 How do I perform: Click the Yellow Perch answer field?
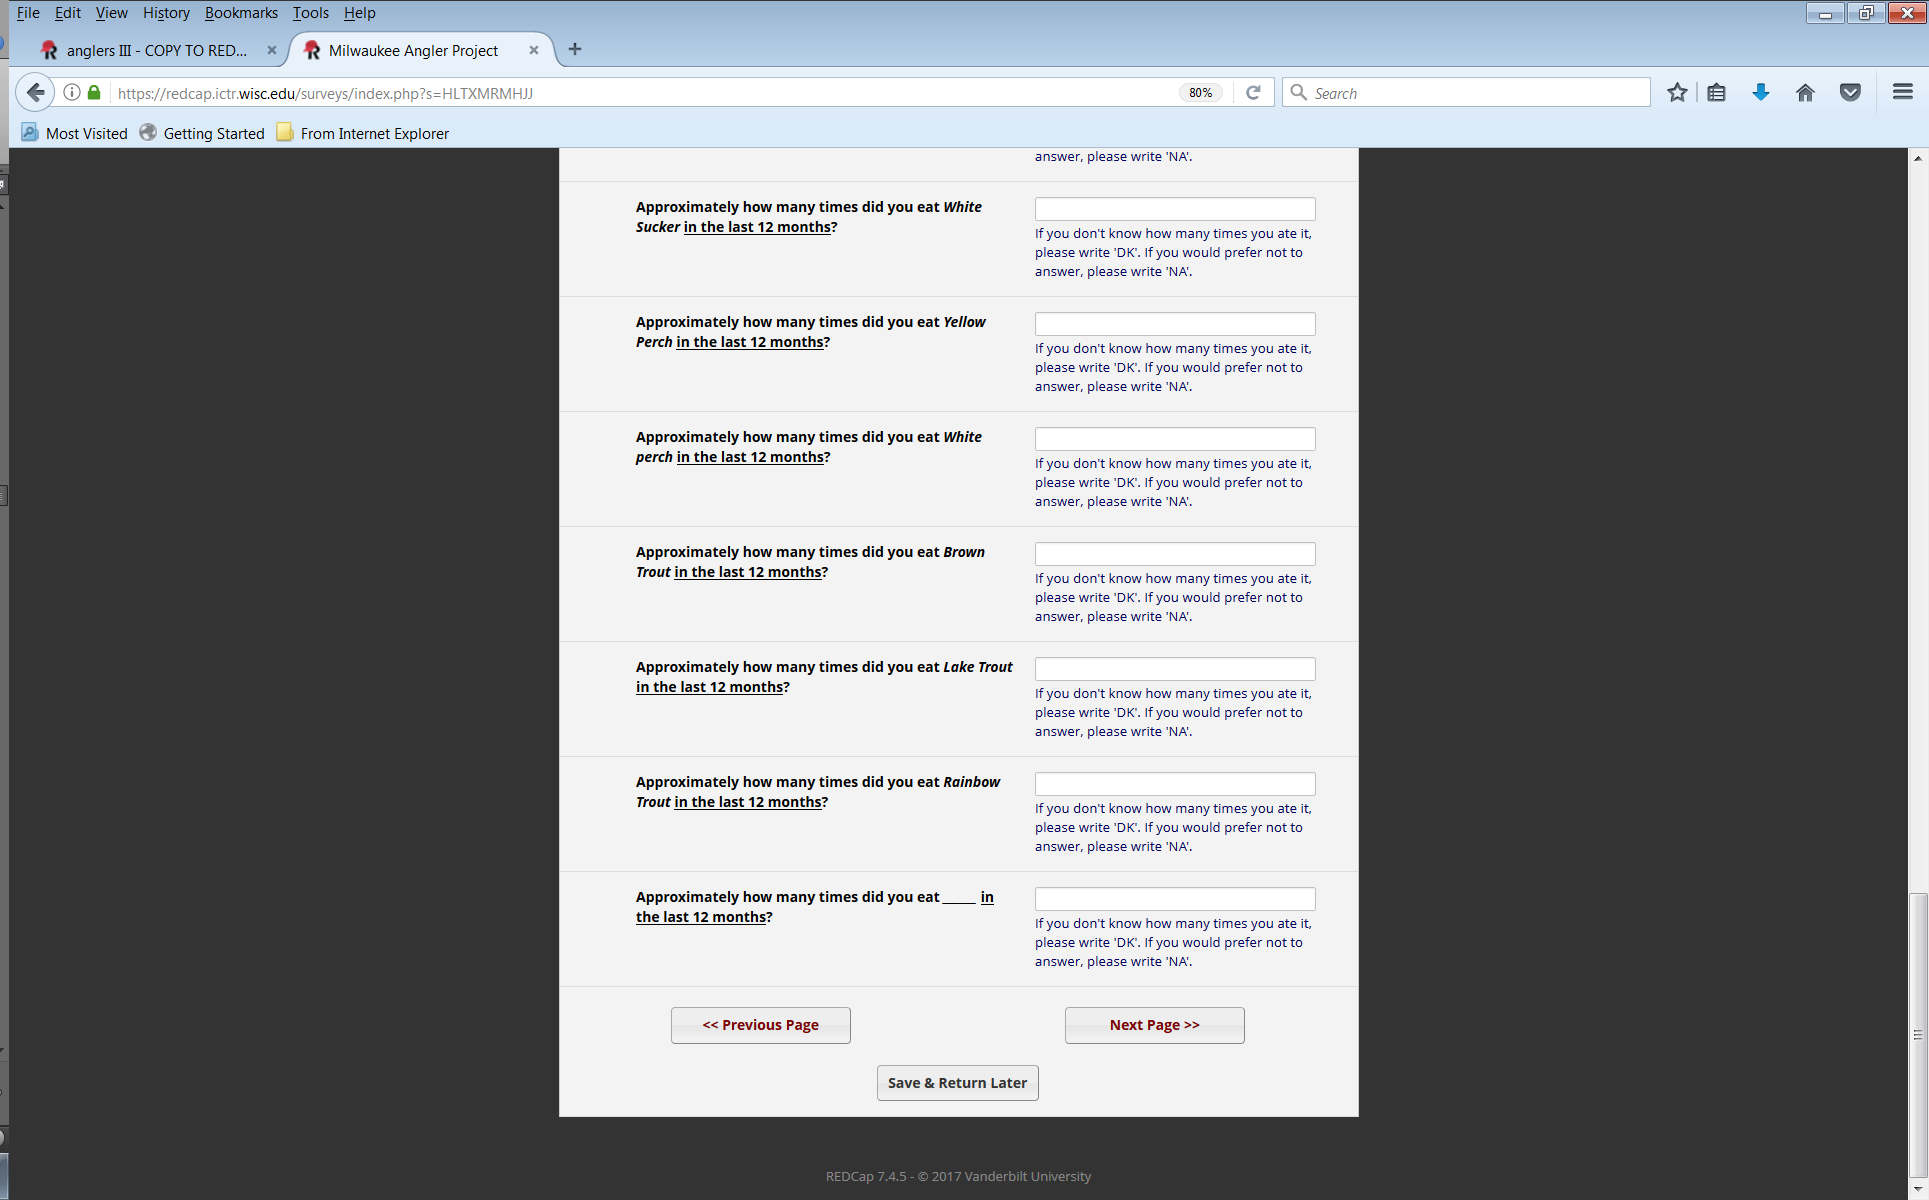click(1174, 324)
